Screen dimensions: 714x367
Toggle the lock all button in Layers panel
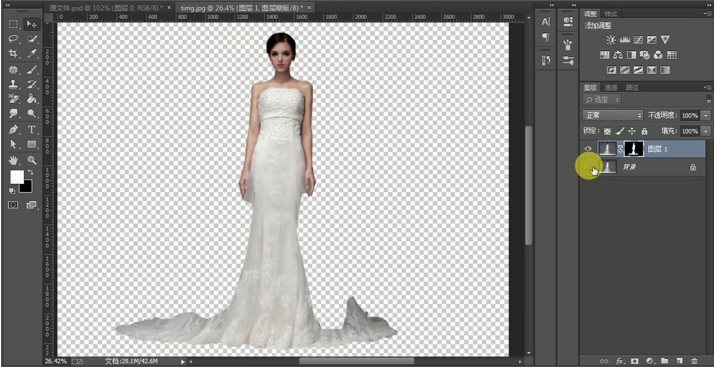644,131
